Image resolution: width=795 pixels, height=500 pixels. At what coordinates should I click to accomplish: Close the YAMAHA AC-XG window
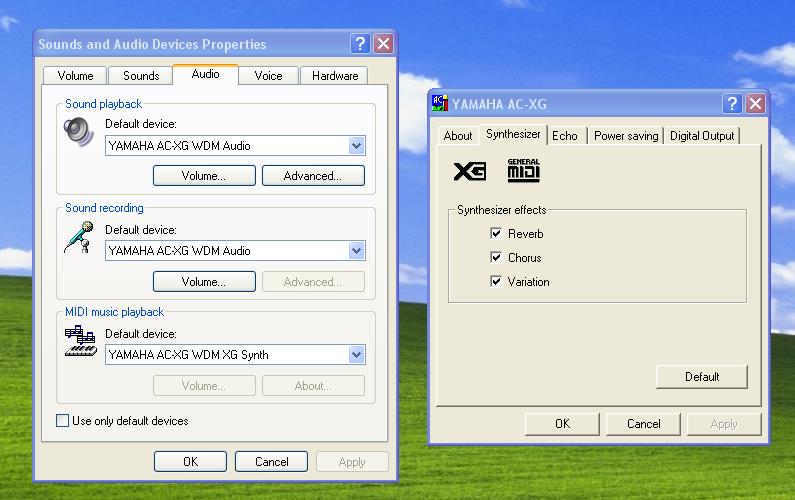pyautogui.click(x=755, y=103)
